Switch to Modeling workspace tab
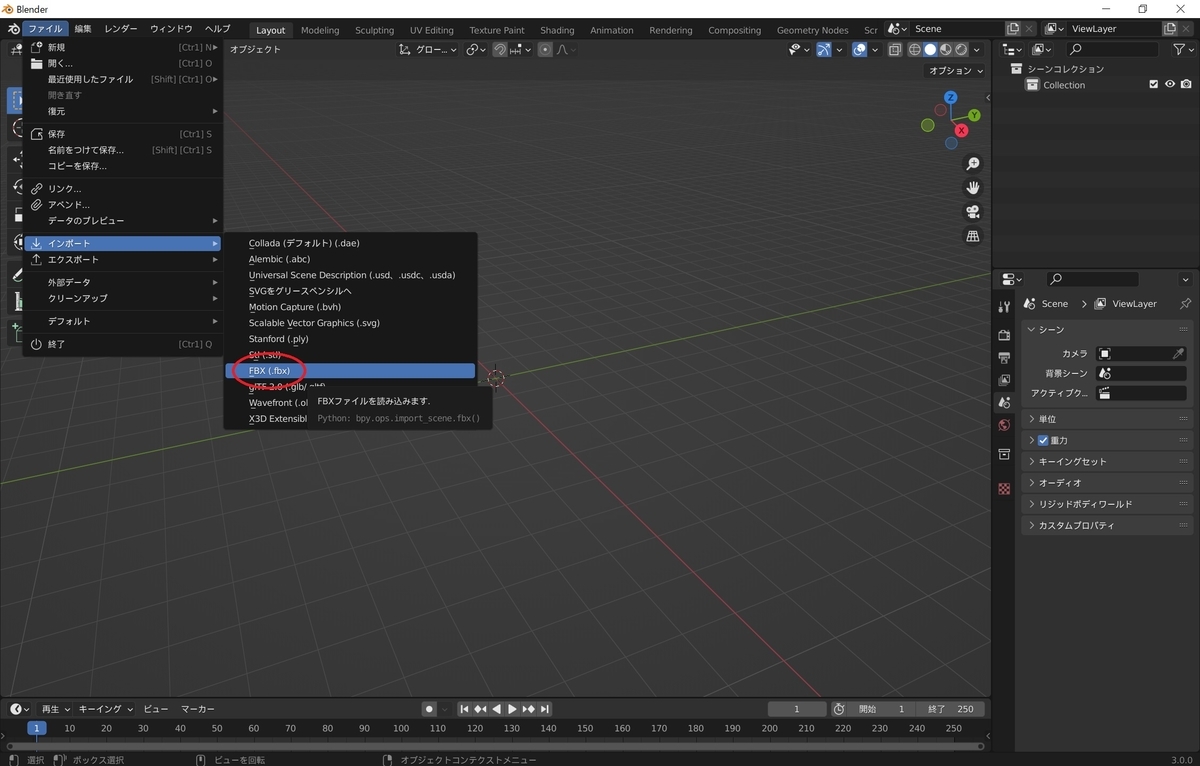 320,30
